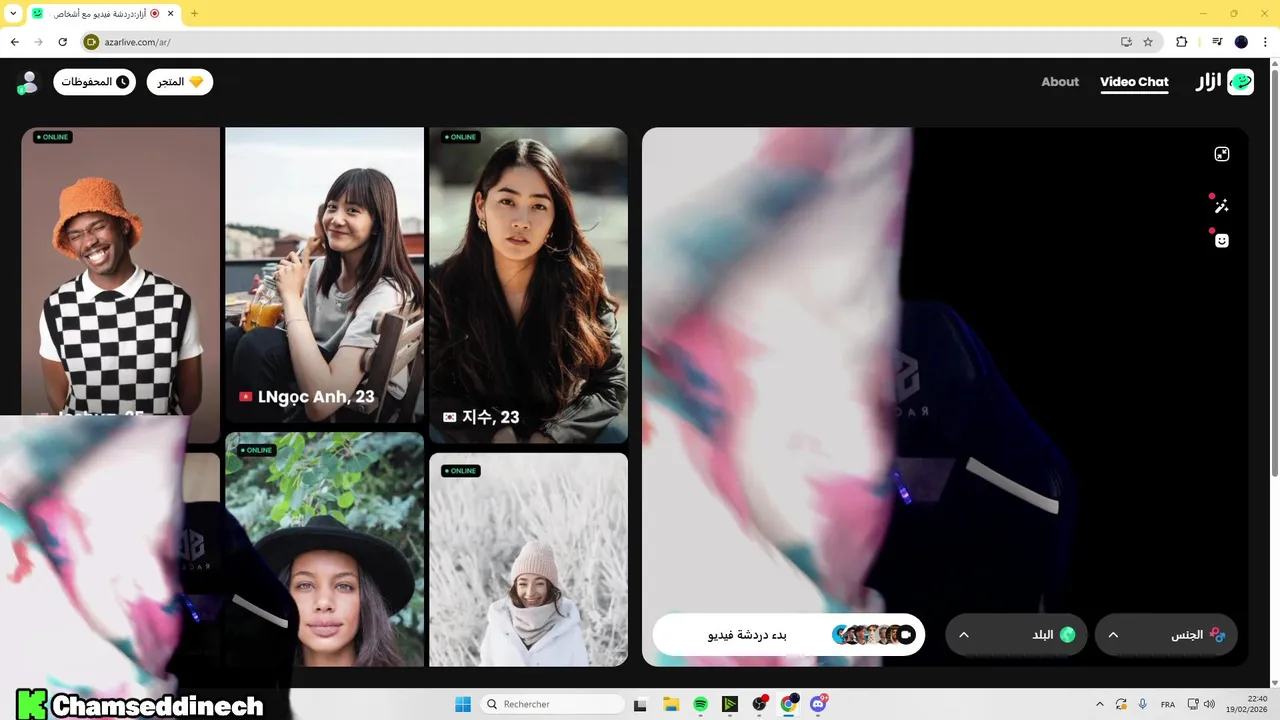The height and width of the screenshot is (720, 1280).
Task: Switch to the Video Chat tab
Action: pos(1134,82)
